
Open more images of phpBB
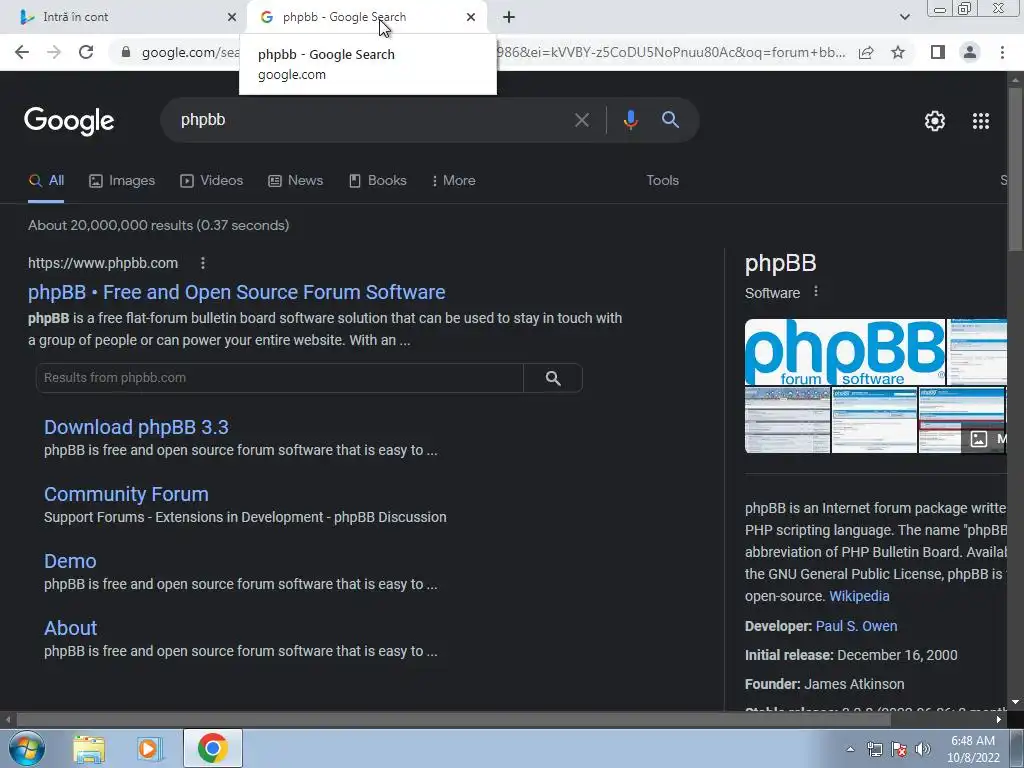984,439
